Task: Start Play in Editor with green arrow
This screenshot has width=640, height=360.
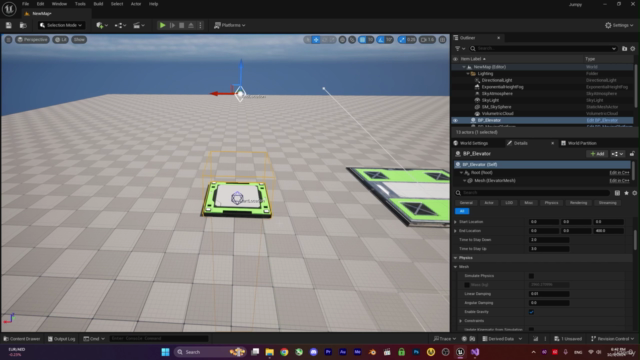Action: point(162,25)
